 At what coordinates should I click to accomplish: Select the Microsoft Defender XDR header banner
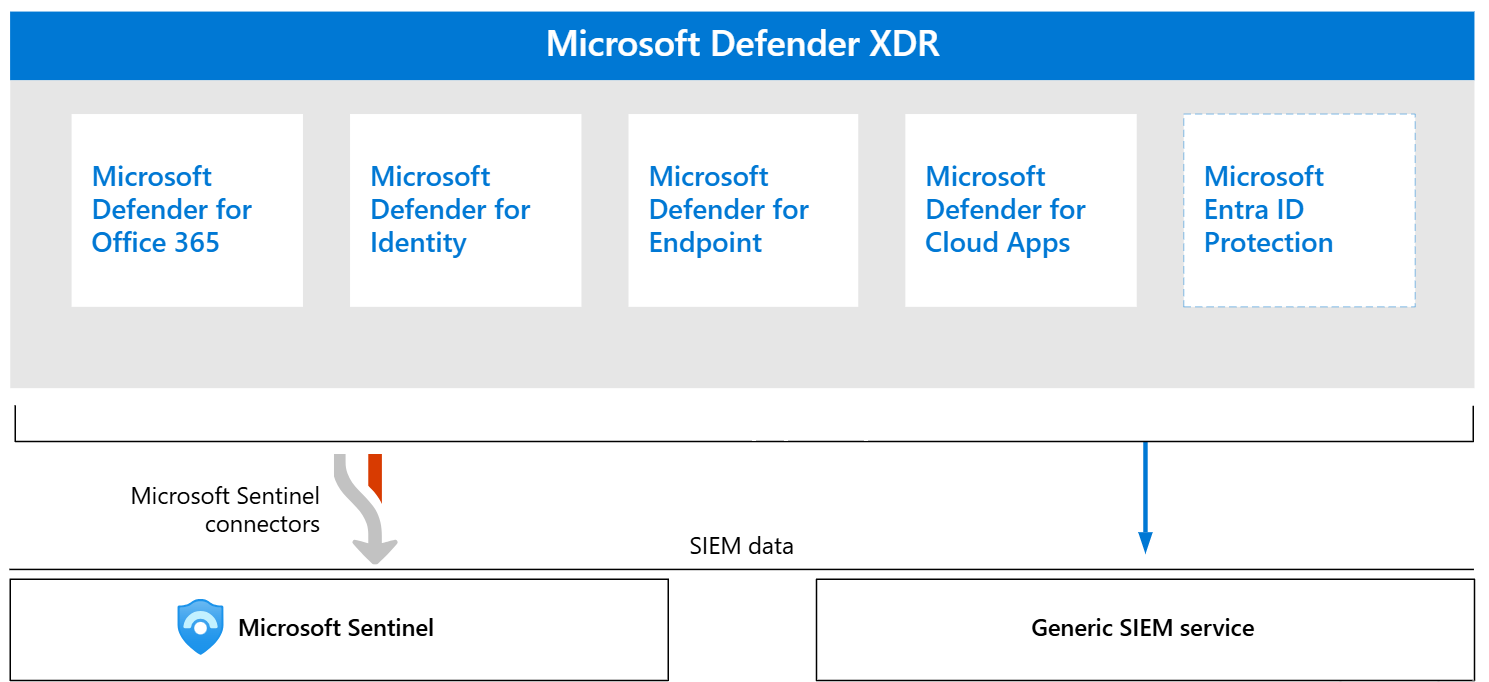point(742,45)
